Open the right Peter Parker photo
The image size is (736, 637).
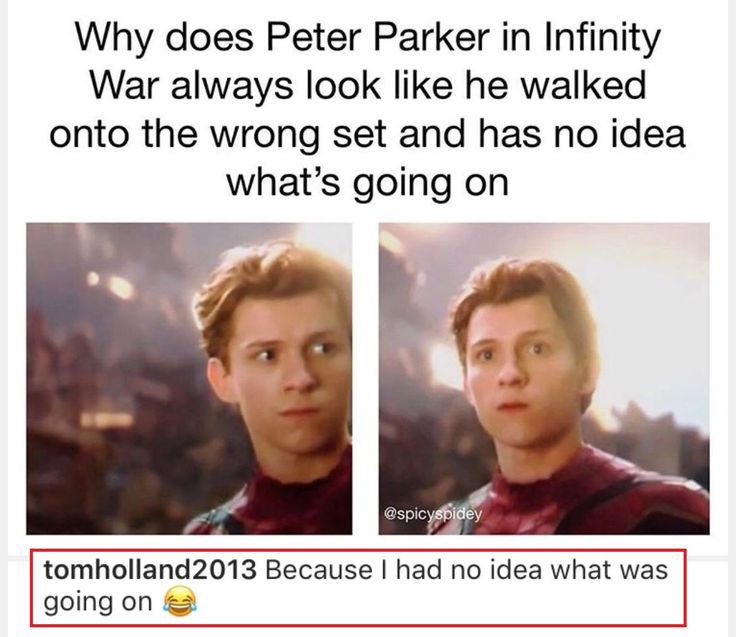(x=544, y=378)
